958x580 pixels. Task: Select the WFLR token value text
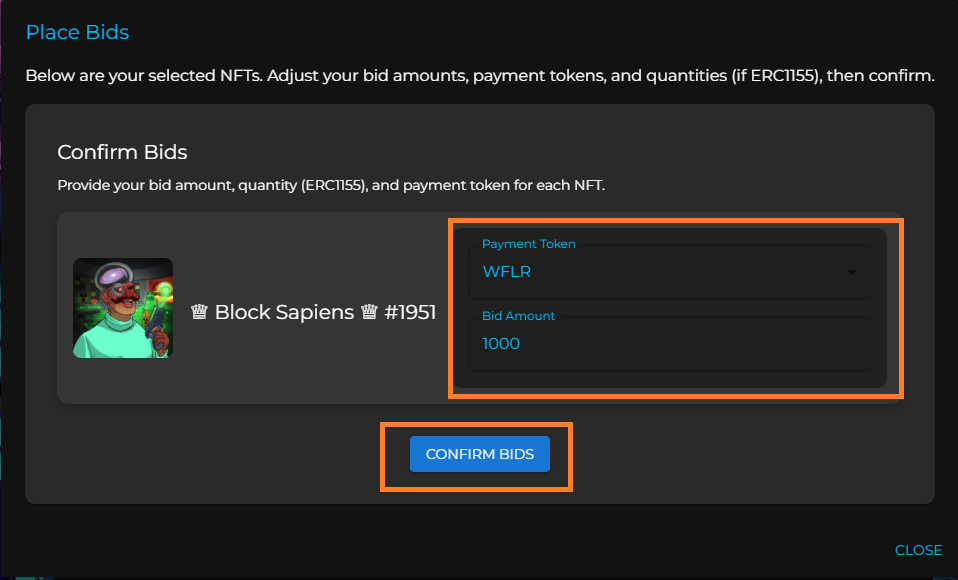pos(500,272)
